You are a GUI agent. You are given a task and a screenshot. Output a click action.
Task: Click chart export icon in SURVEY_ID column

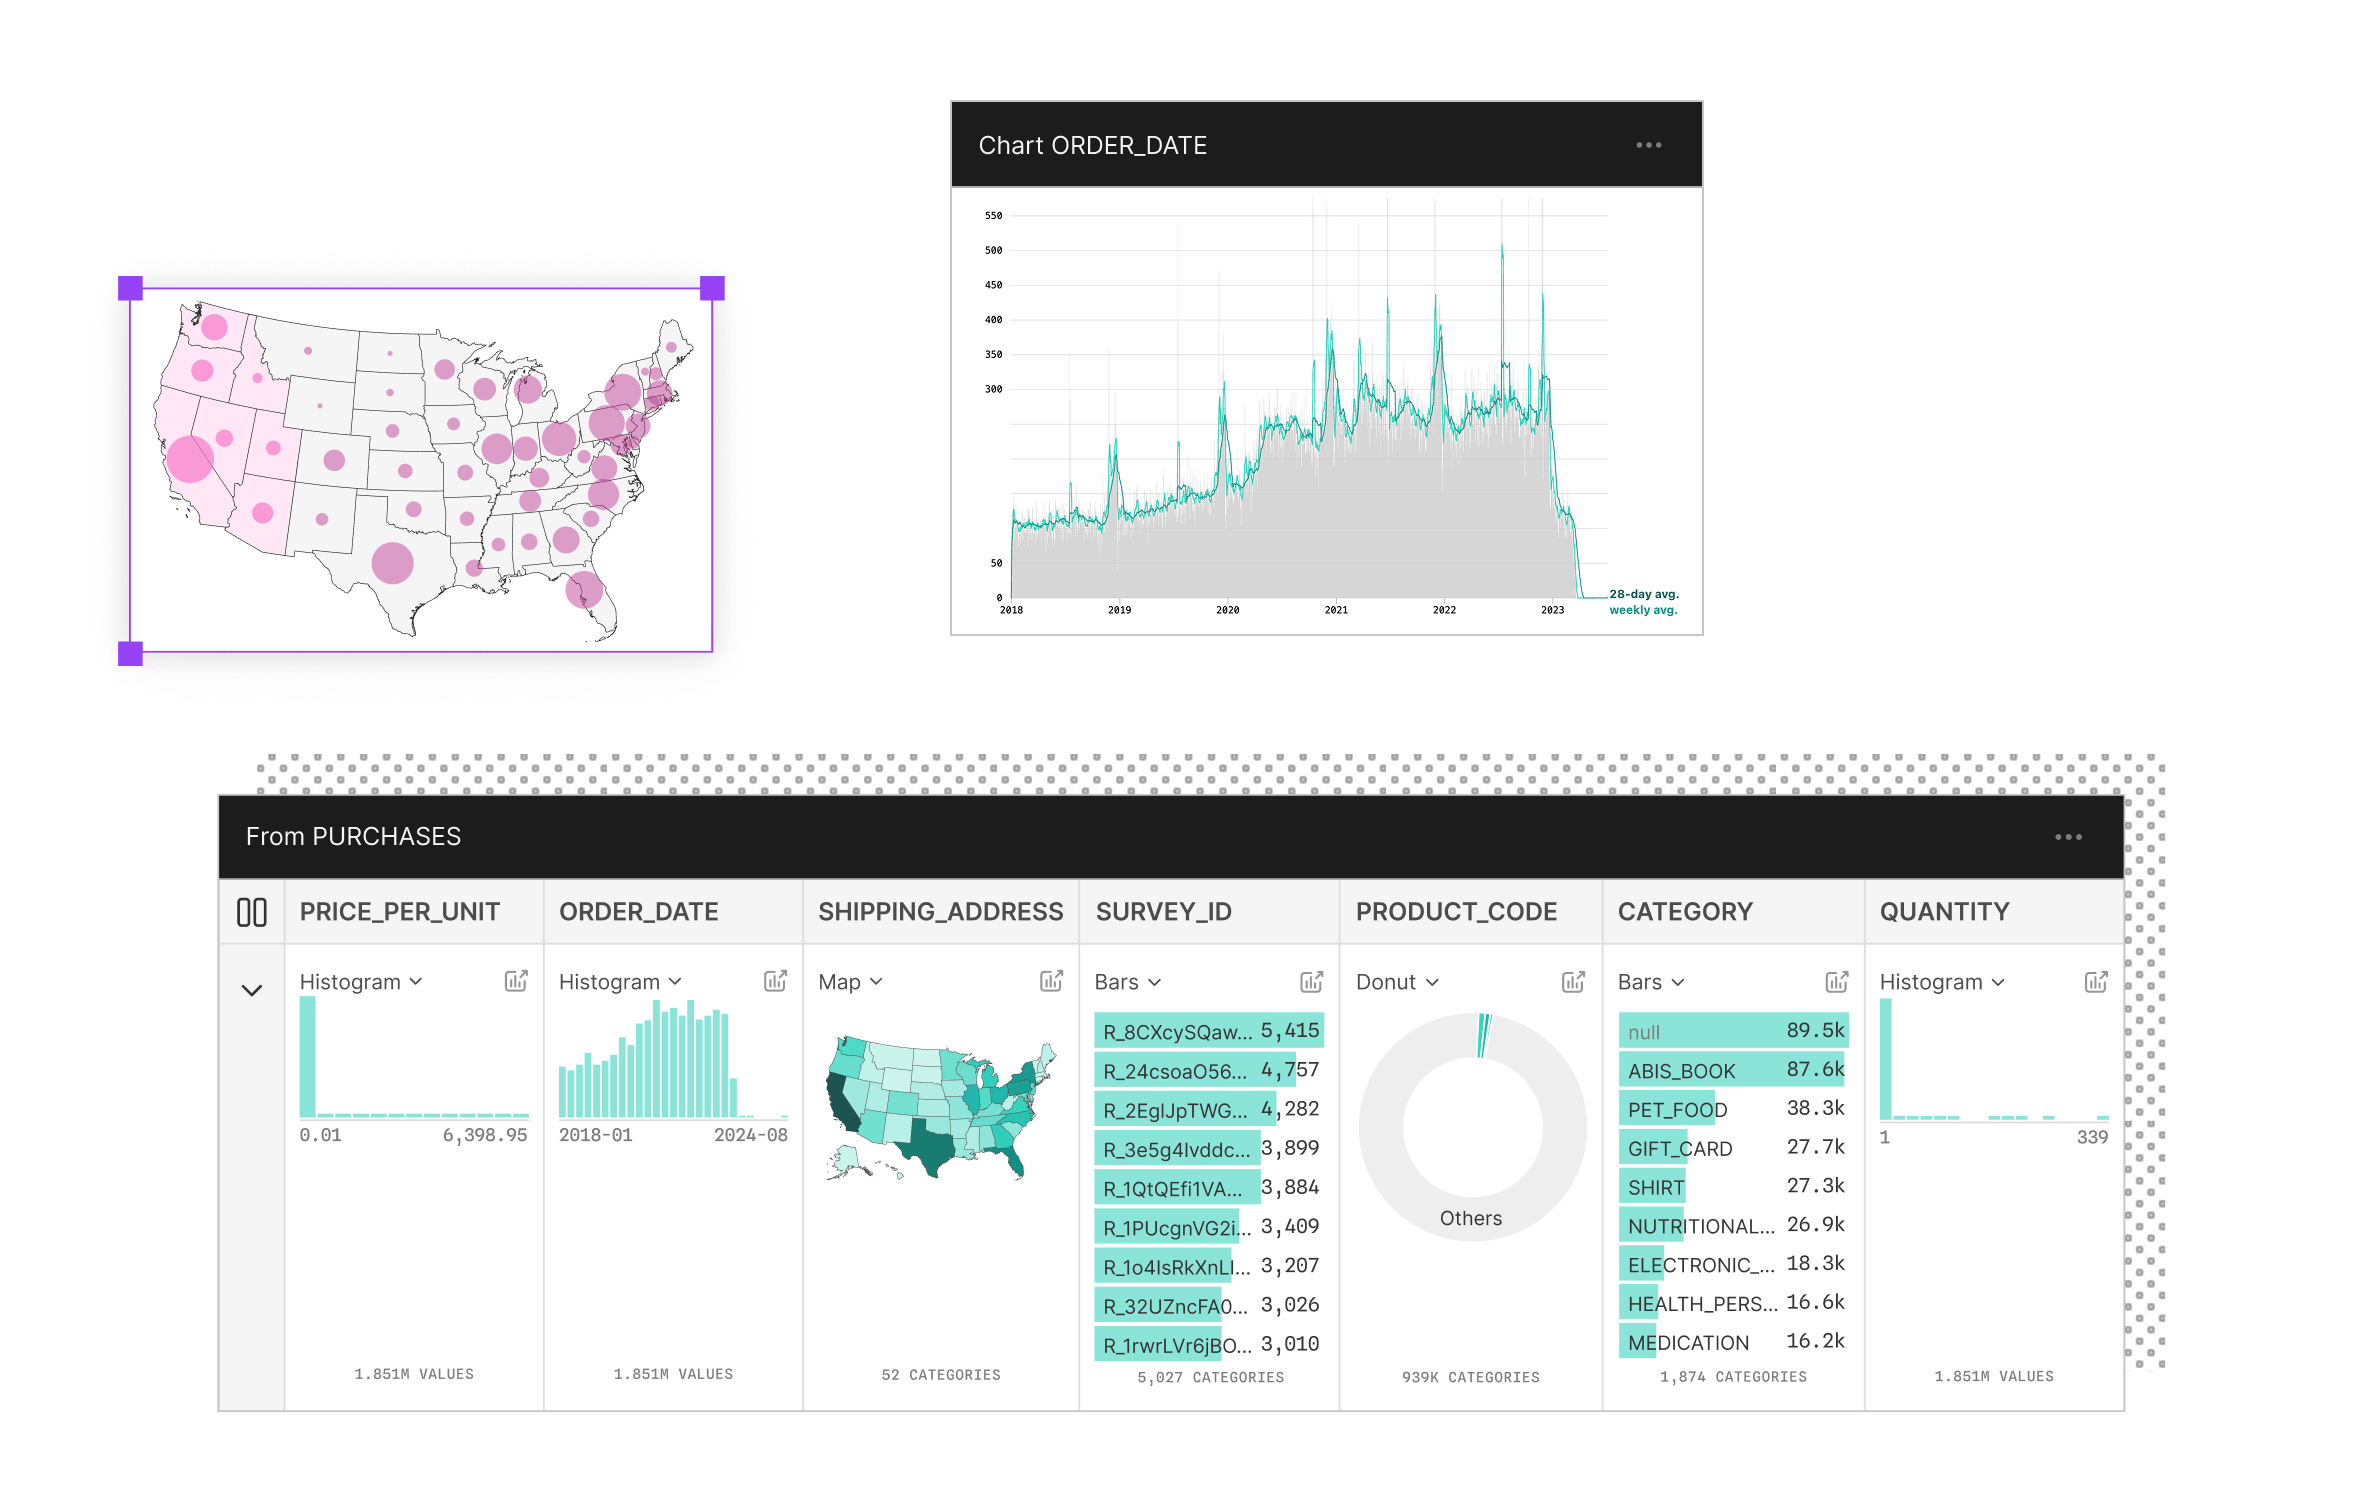click(1311, 982)
